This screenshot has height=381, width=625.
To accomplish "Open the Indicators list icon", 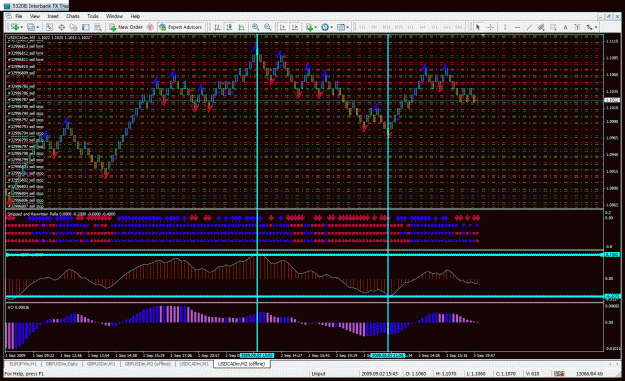I will tap(309, 27).
